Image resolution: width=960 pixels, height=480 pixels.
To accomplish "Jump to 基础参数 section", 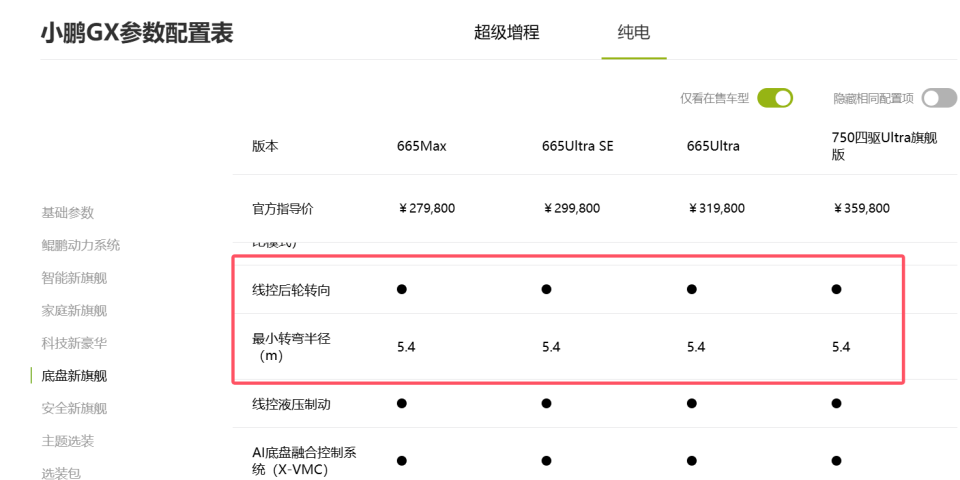I will click(67, 213).
